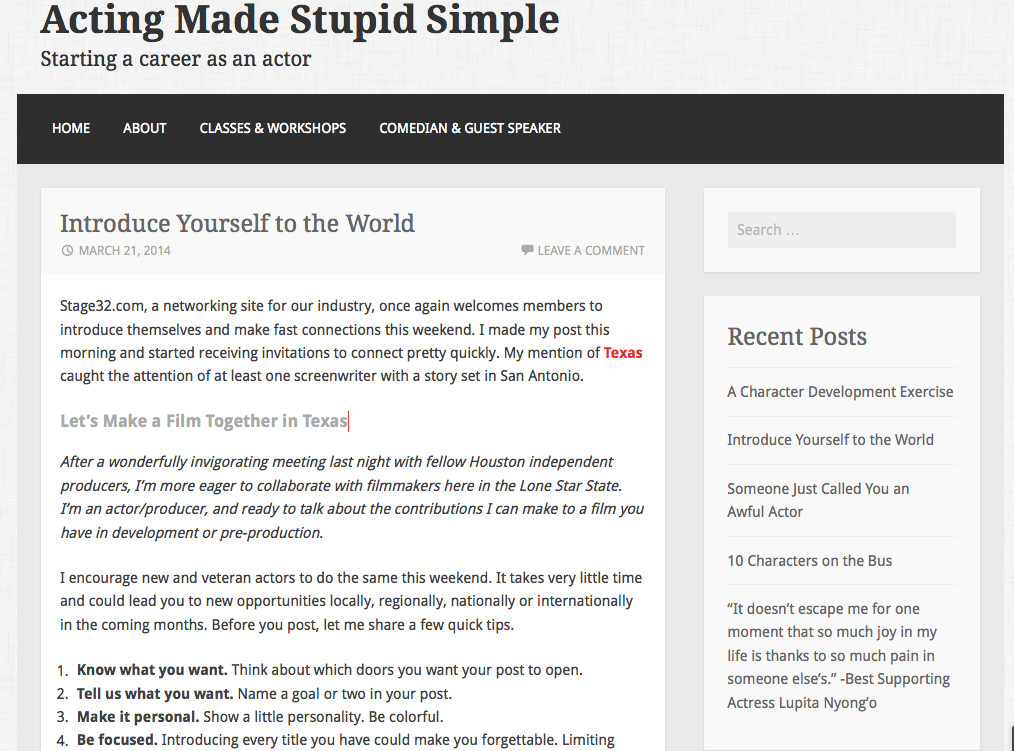Open Someone Just Called You an Awful Actor
The width and height of the screenshot is (1014, 751).
click(x=818, y=500)
